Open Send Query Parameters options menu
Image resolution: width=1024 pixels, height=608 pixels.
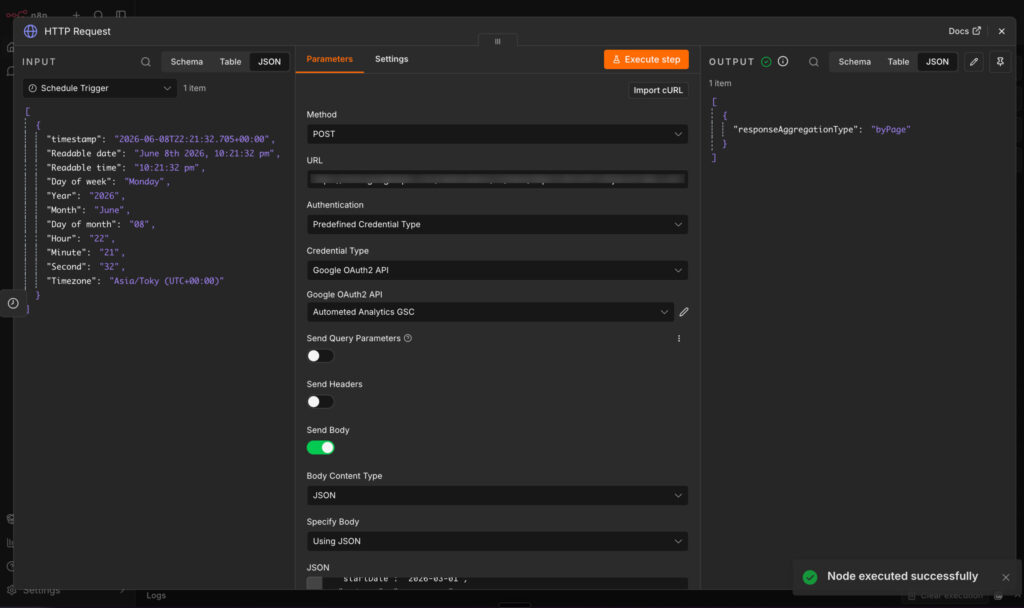coord(679,338)
